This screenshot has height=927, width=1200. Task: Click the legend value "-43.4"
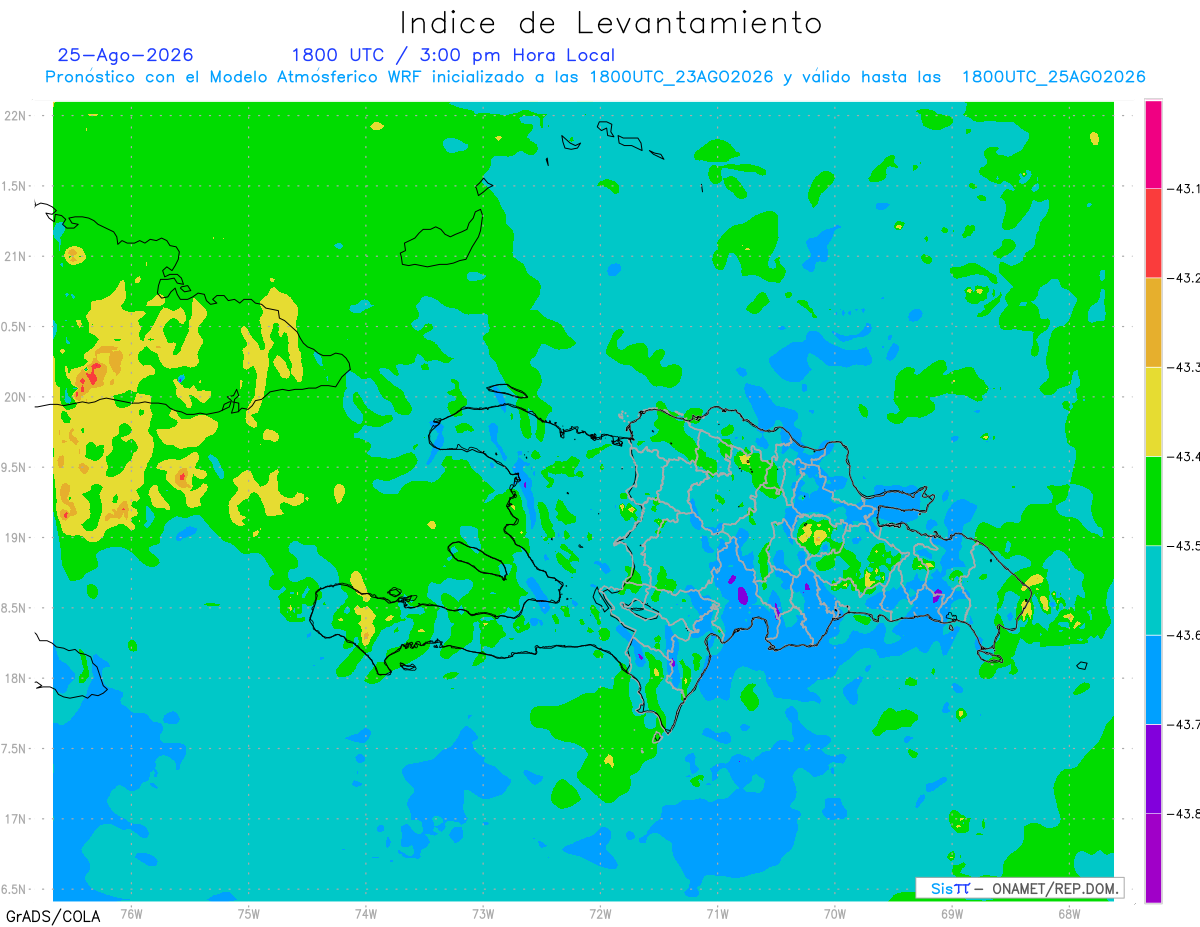tap(1184, 456)
